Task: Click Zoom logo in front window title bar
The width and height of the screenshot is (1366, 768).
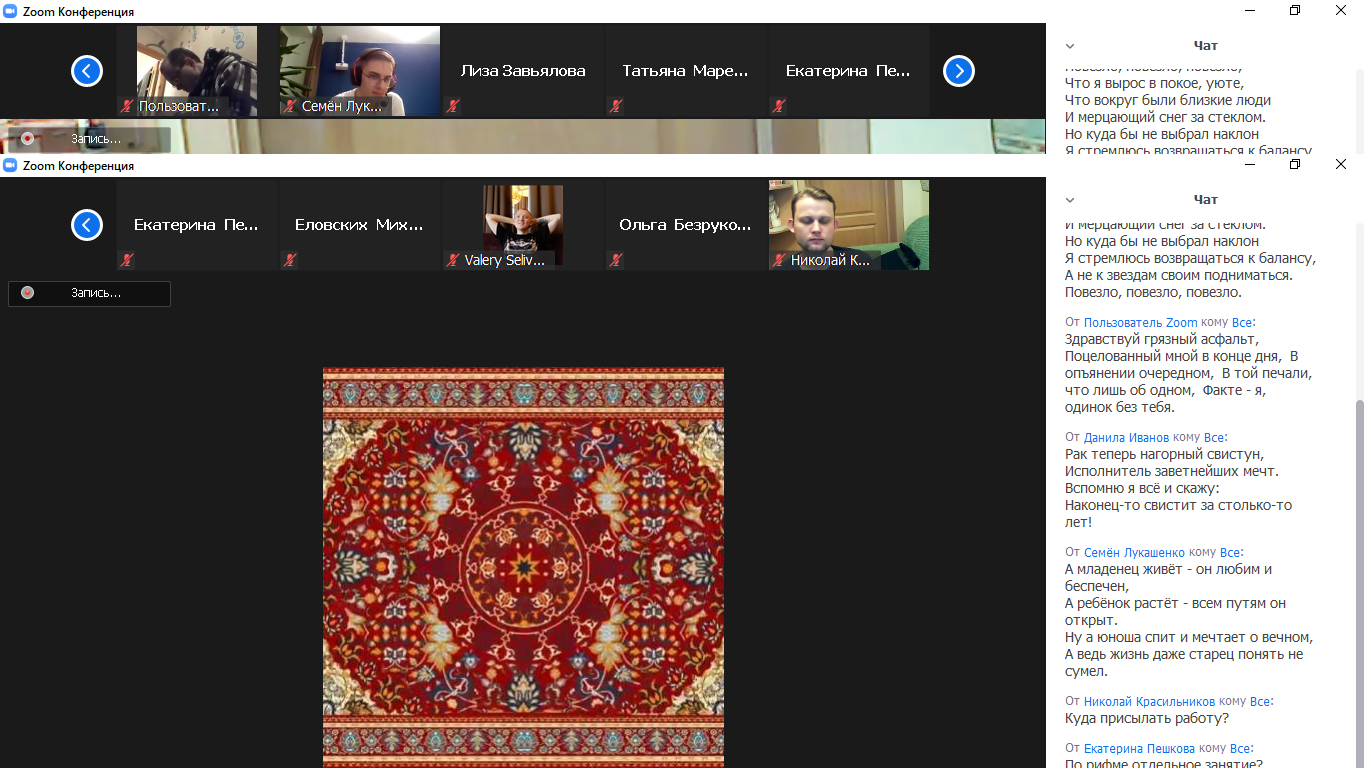Action: coord(11,165)
